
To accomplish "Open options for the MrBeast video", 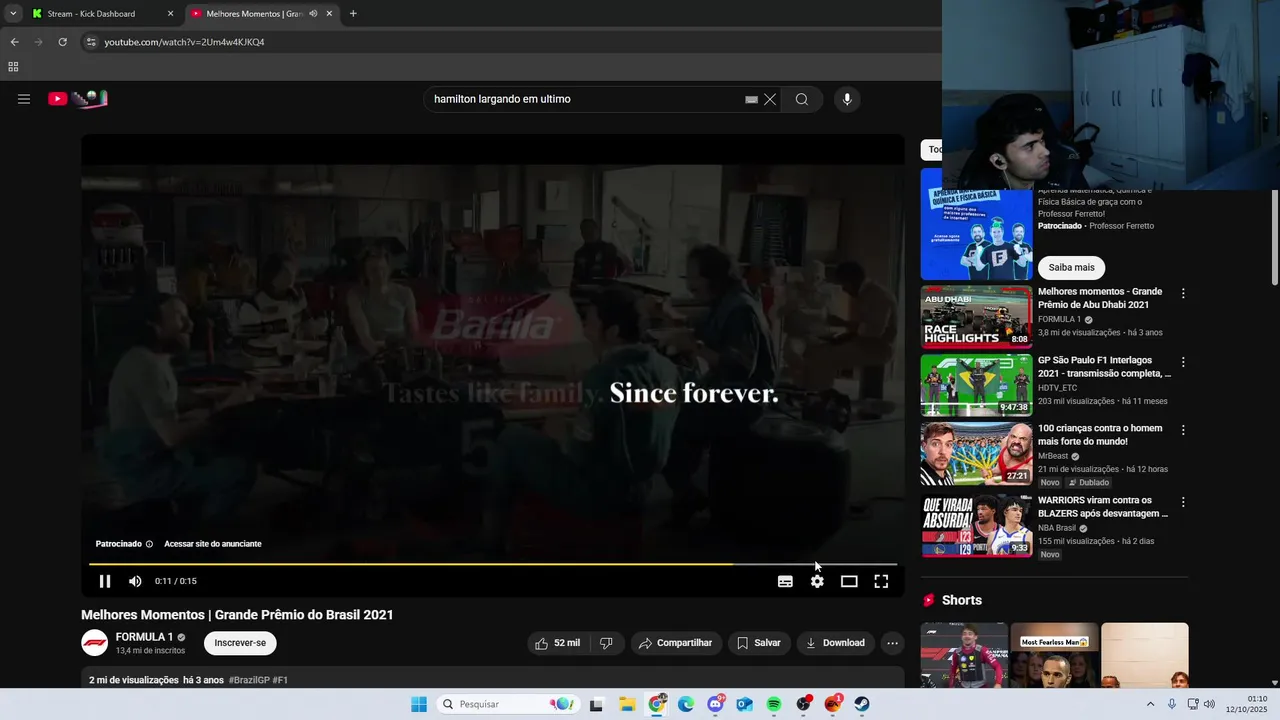I will 1183,430.
